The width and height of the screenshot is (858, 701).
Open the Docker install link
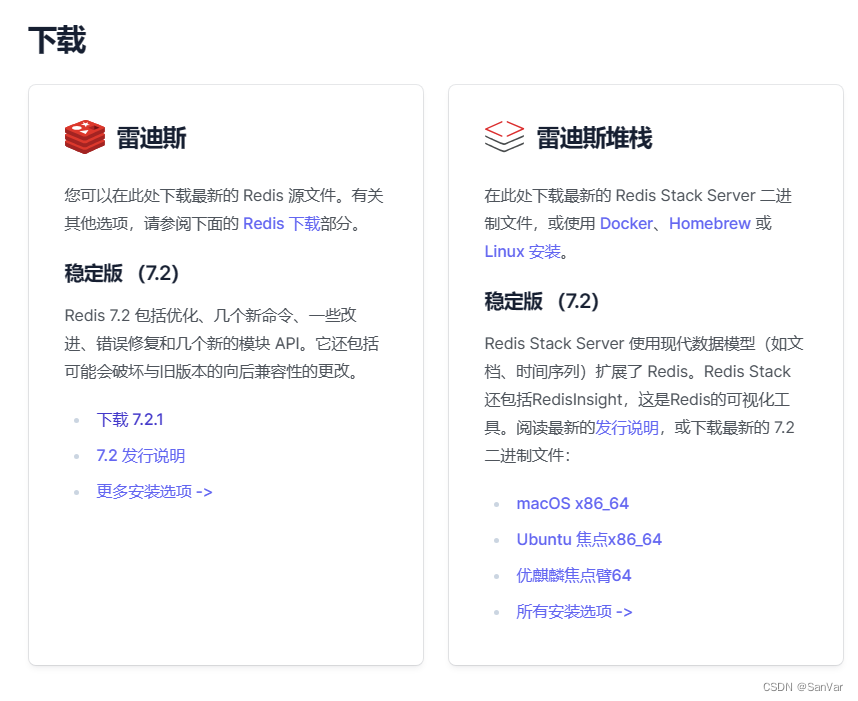(x=626, y=223)
